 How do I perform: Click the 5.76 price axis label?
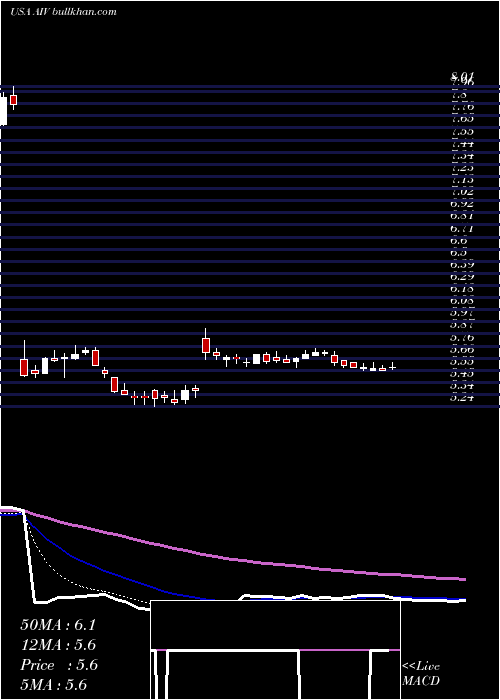[462, 338]
